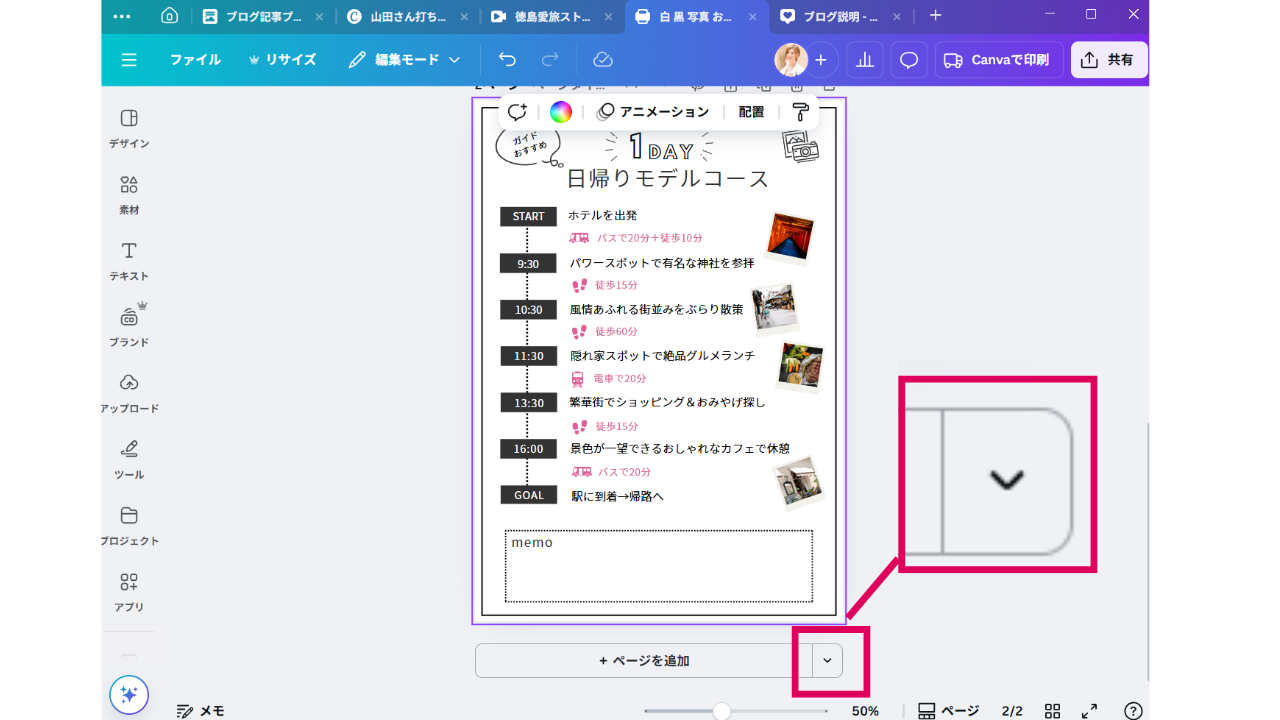Click the 共有 share button
Viewport: 1280px width, 720px height.
coord(1109,60)
